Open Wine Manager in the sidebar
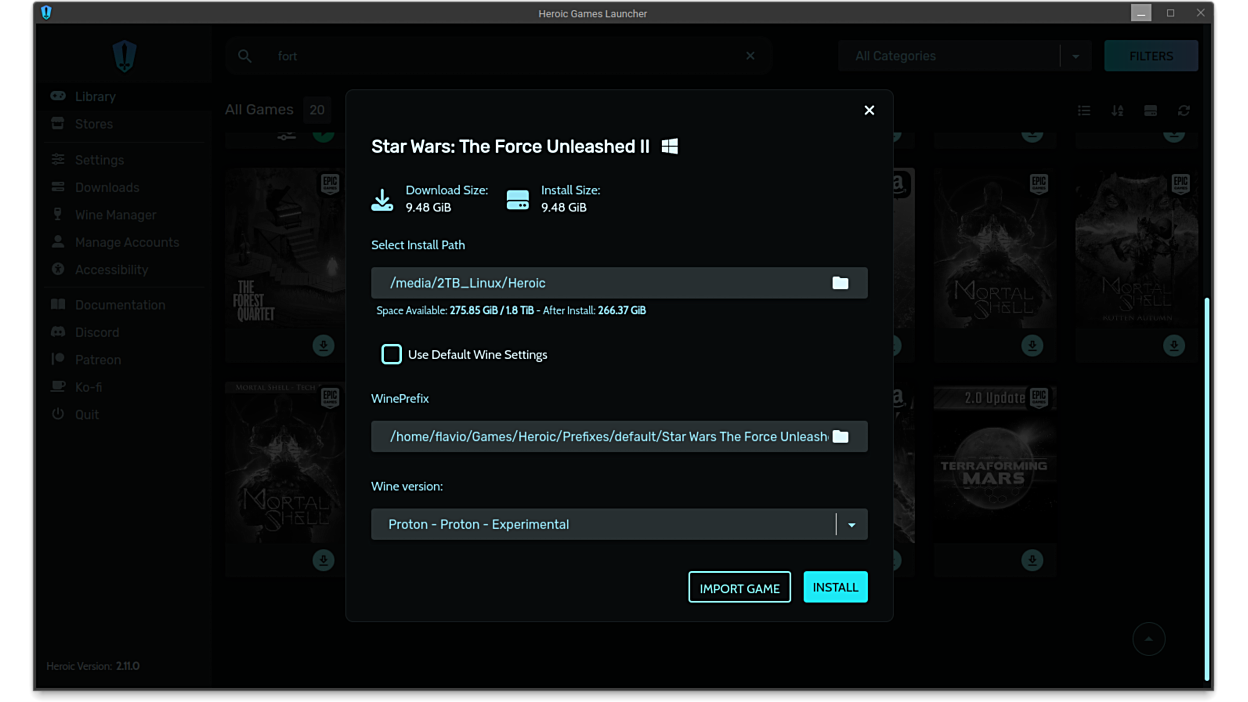 click(115, 215)
